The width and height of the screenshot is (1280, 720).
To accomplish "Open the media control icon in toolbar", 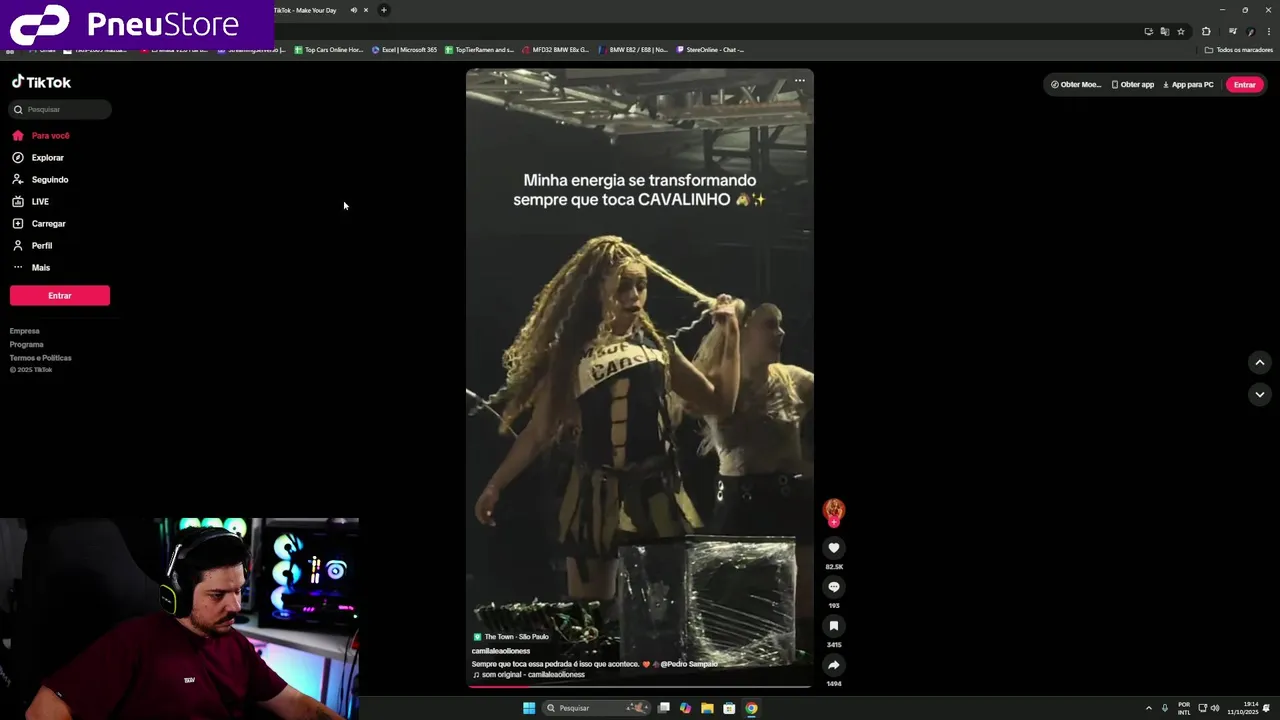I will point(1233,31).
